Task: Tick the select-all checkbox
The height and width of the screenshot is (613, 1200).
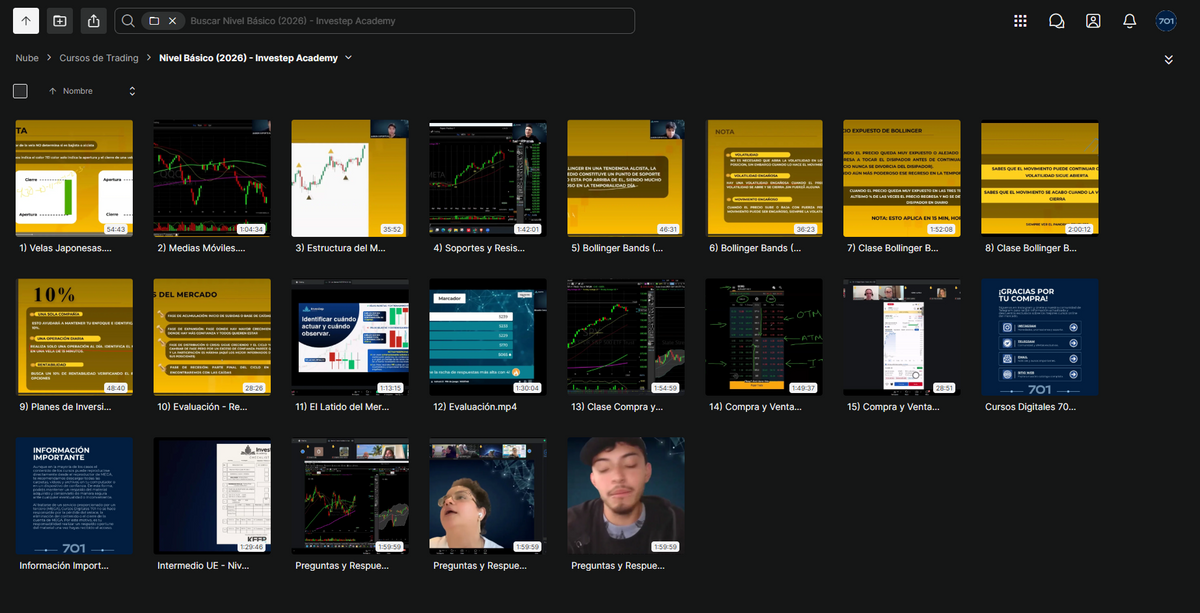Action: coord(20,91)
